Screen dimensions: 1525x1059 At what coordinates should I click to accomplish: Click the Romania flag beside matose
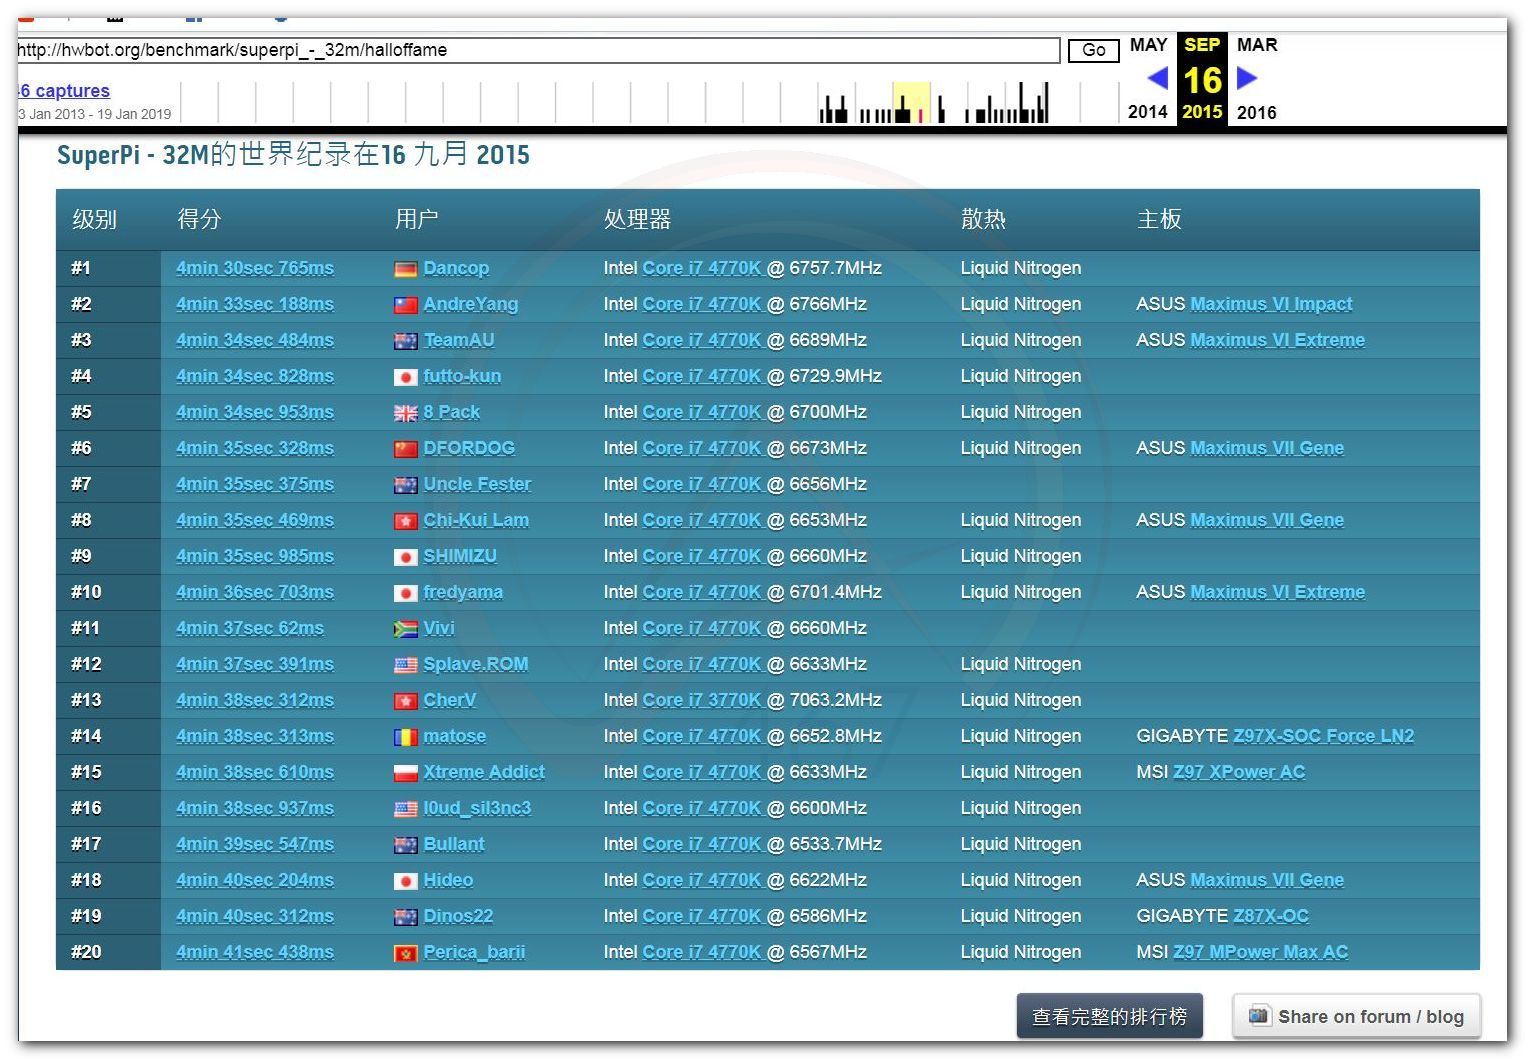[x=405, y=737]
